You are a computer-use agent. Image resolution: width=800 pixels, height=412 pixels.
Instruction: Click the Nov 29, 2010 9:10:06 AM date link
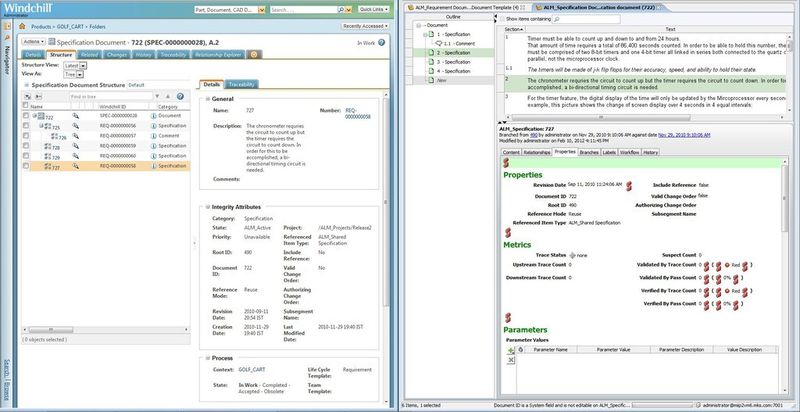pos(684,135)
